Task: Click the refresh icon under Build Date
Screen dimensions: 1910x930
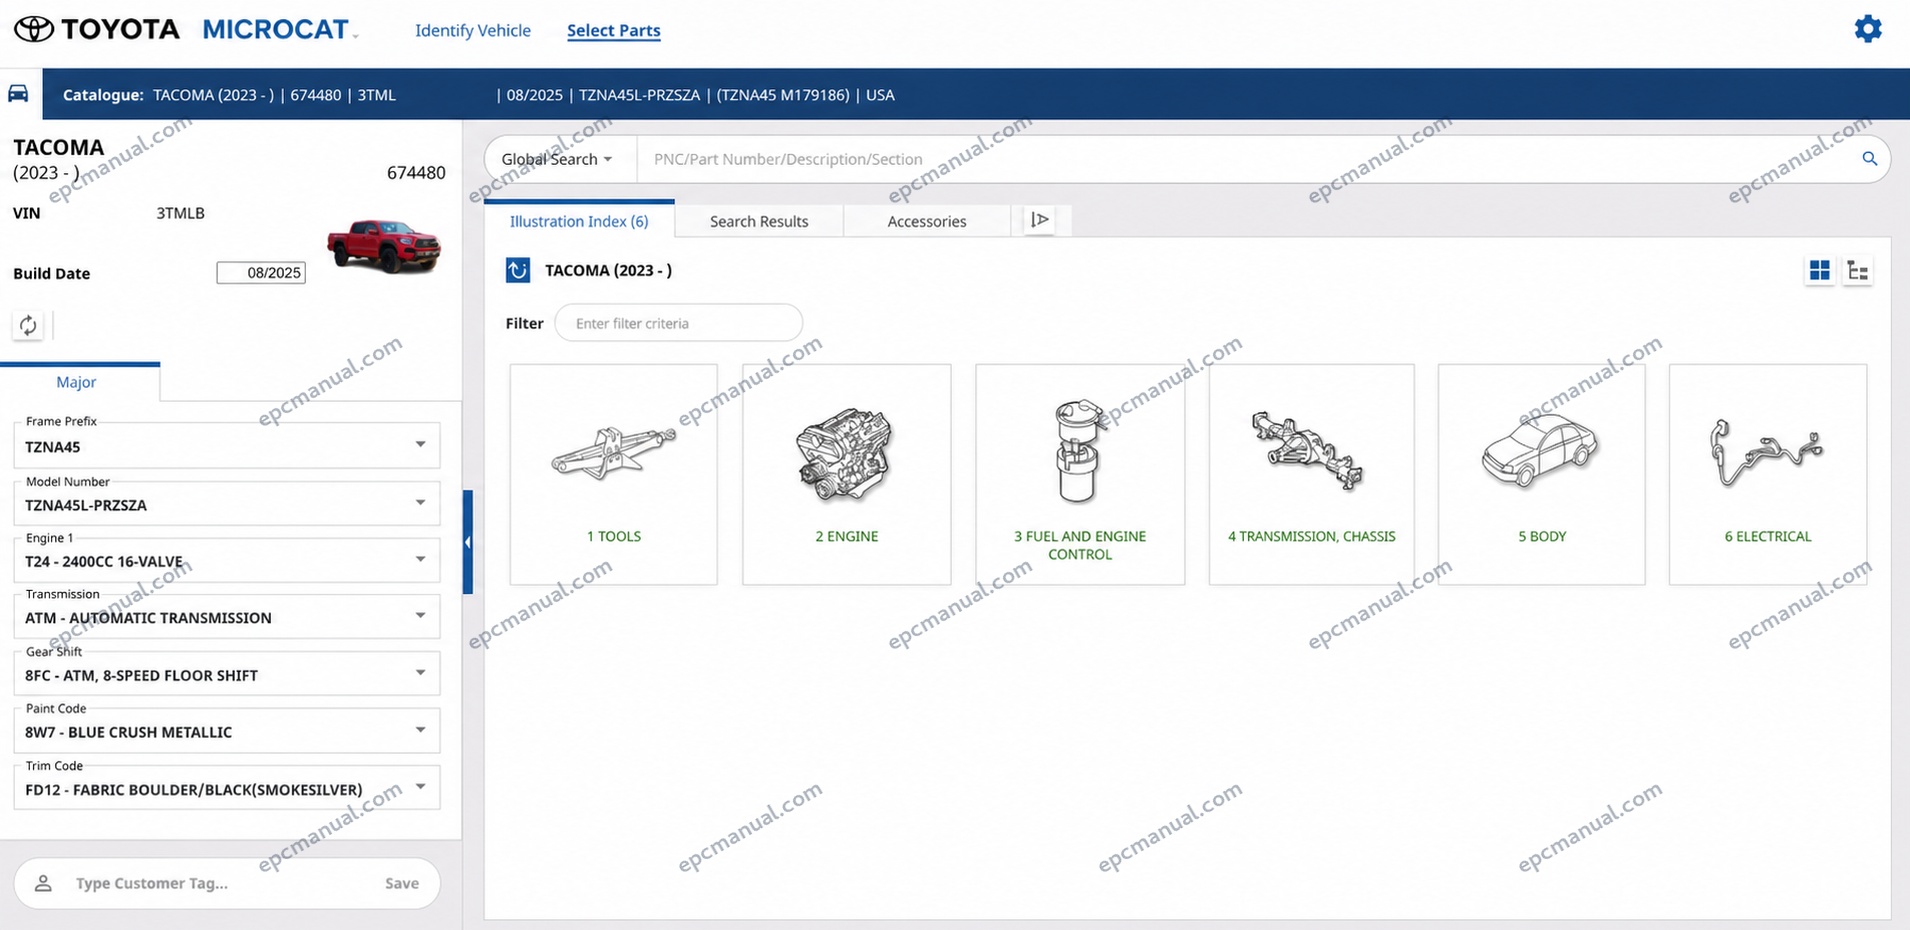Action: pyautogui.click(x=28, y=325)
